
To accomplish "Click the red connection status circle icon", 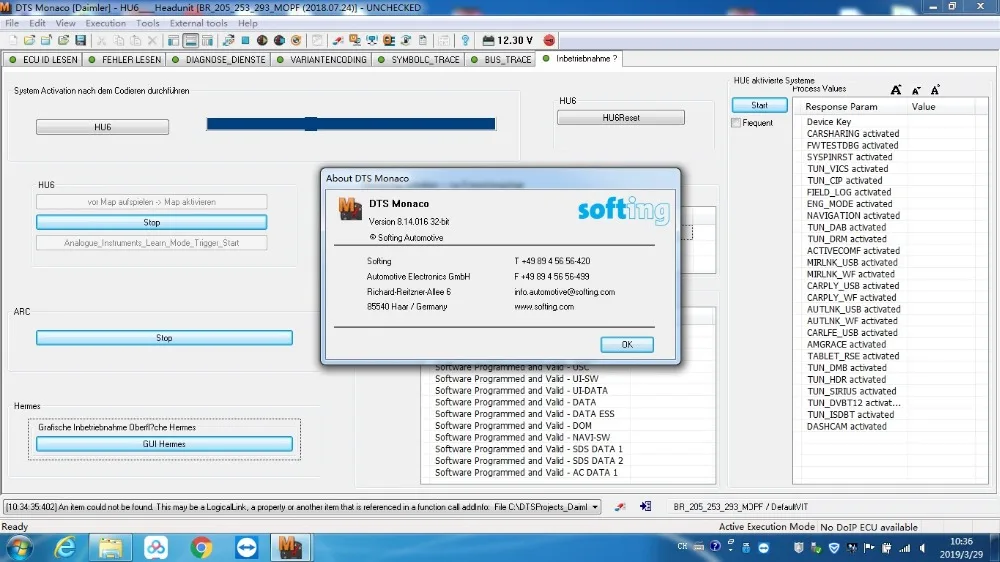I will pyautogui.click(x=549, y=40).
